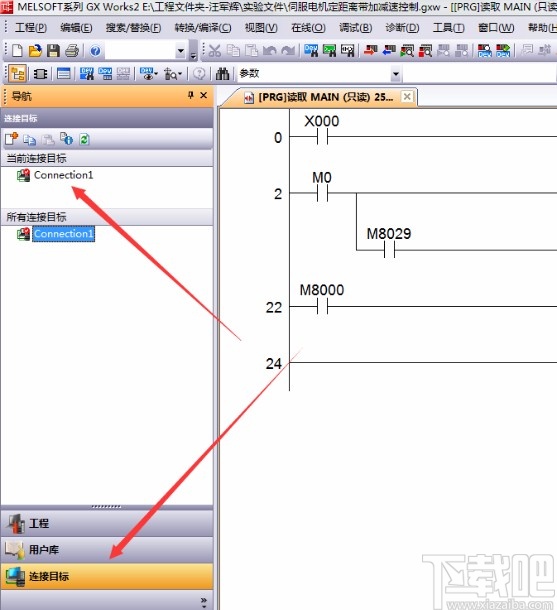Viewport: 557px width, 610px height.
Task: Pin the Navigation panel with pushpin
Action: (x=191, y=95)
